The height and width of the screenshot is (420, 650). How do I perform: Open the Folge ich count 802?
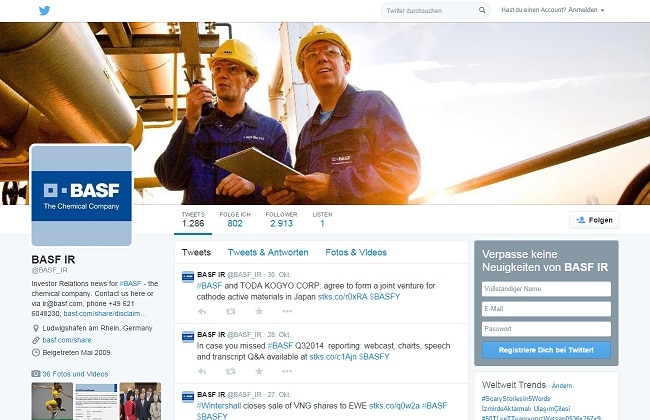[235, 220]
